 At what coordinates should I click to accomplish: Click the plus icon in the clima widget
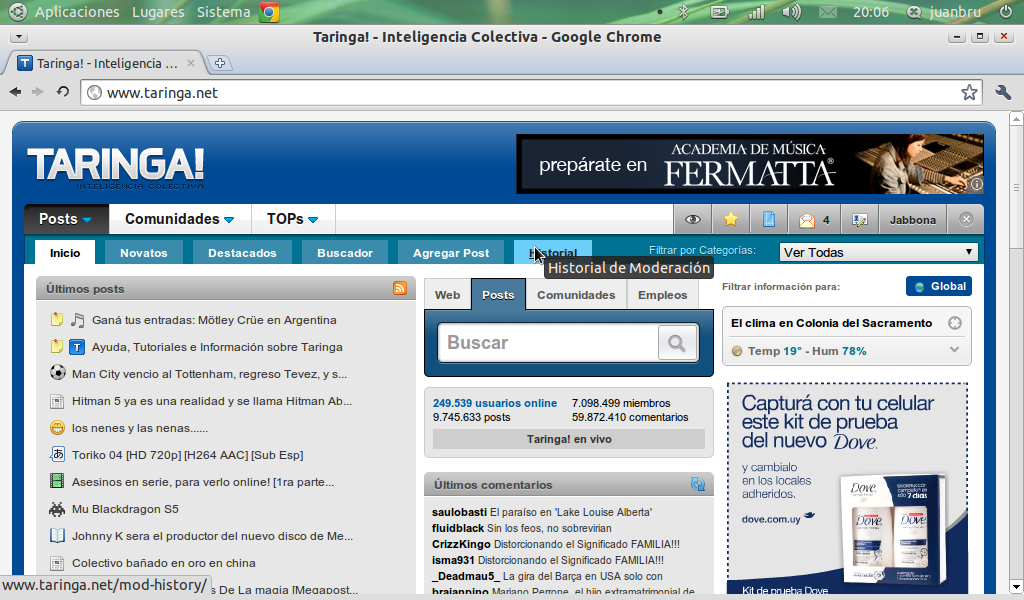[x=955, y=323]
